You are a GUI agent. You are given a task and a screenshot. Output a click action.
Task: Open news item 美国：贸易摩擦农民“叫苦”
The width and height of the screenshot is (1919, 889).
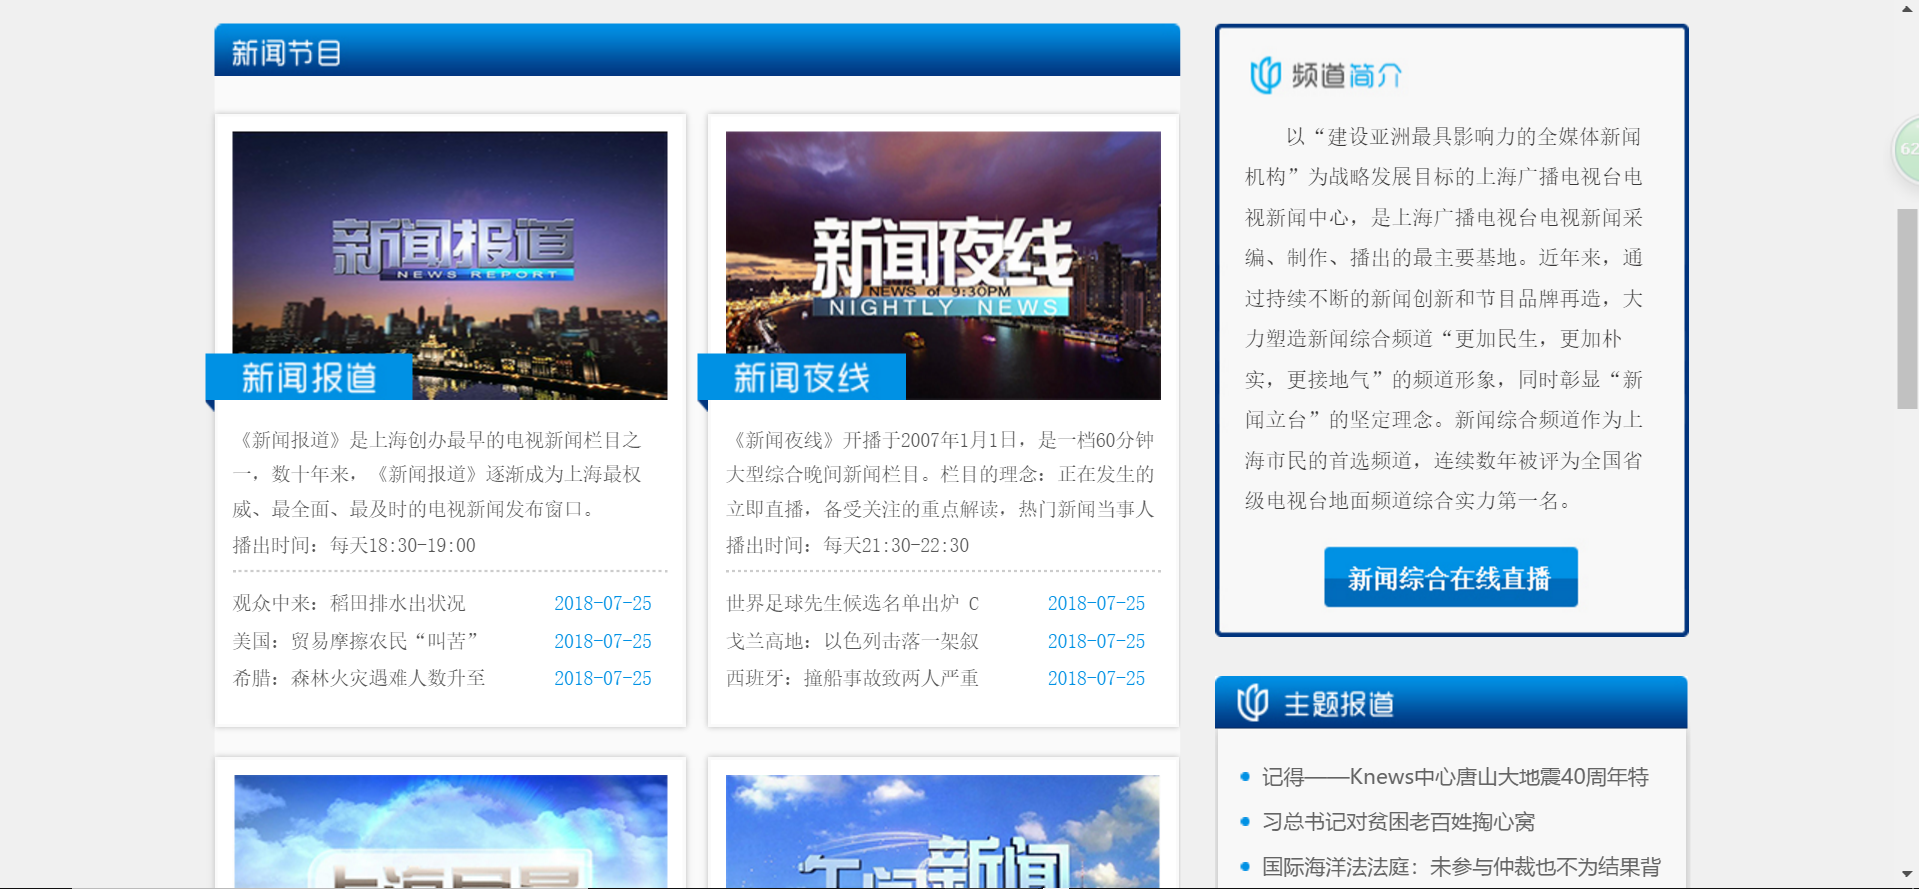click(356, 641)
